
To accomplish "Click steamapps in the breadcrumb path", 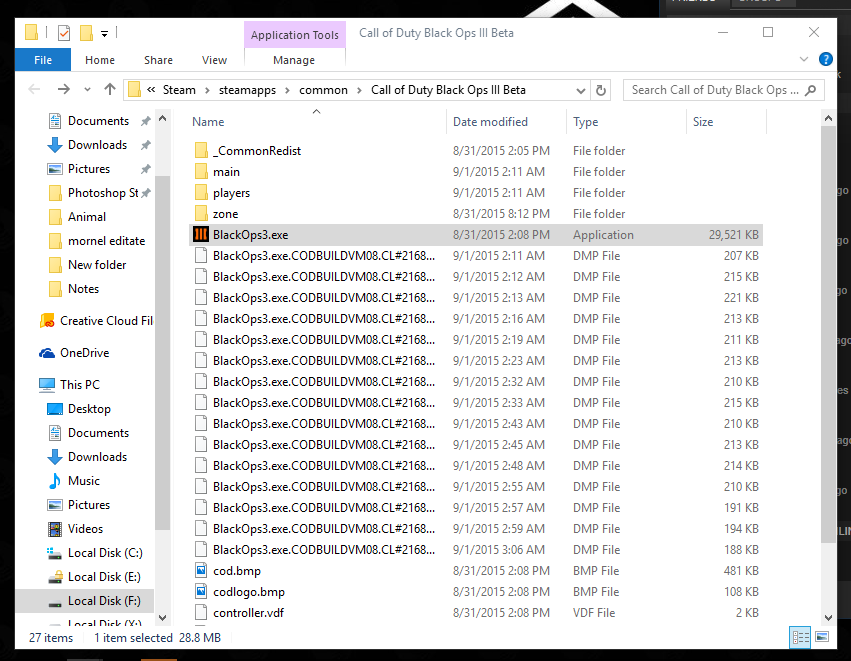I will (x=247, y=90).
